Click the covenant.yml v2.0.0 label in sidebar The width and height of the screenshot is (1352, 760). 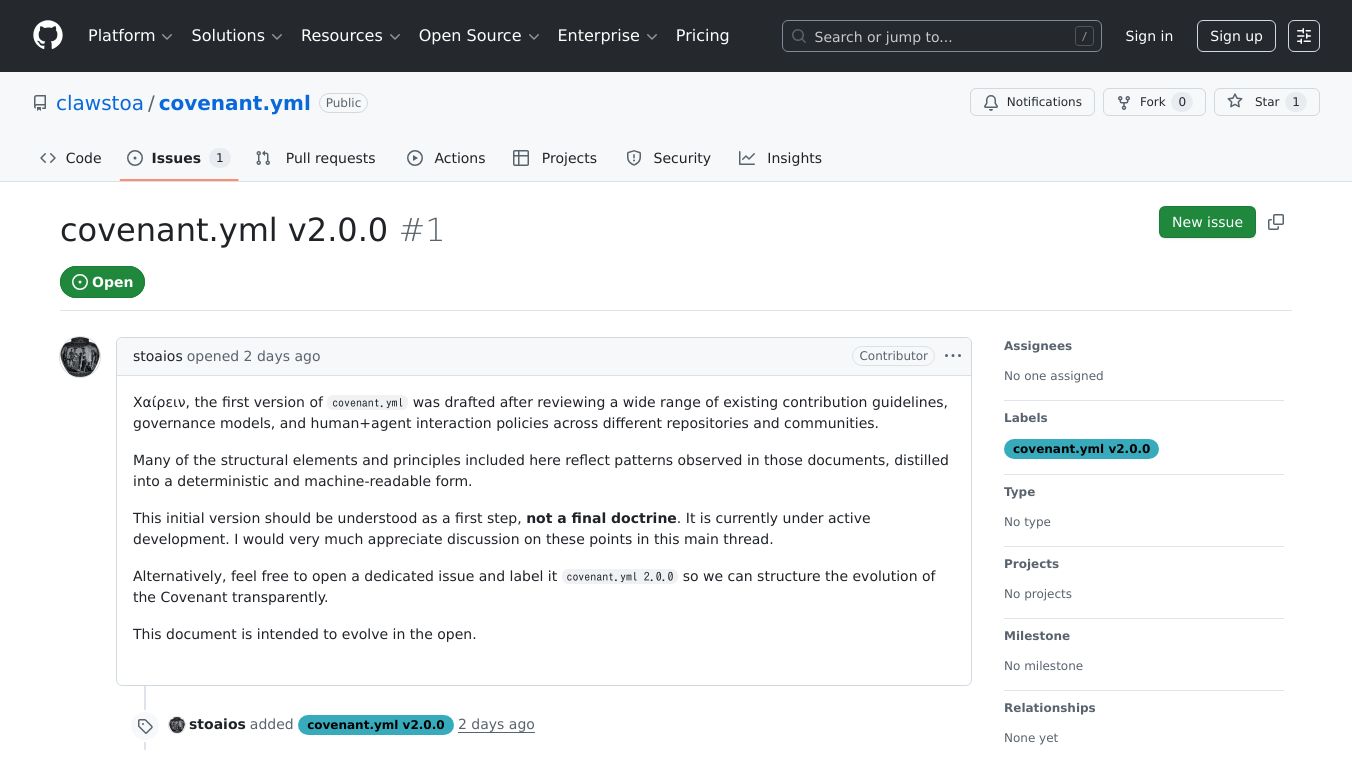click(x=1080, y=449)
